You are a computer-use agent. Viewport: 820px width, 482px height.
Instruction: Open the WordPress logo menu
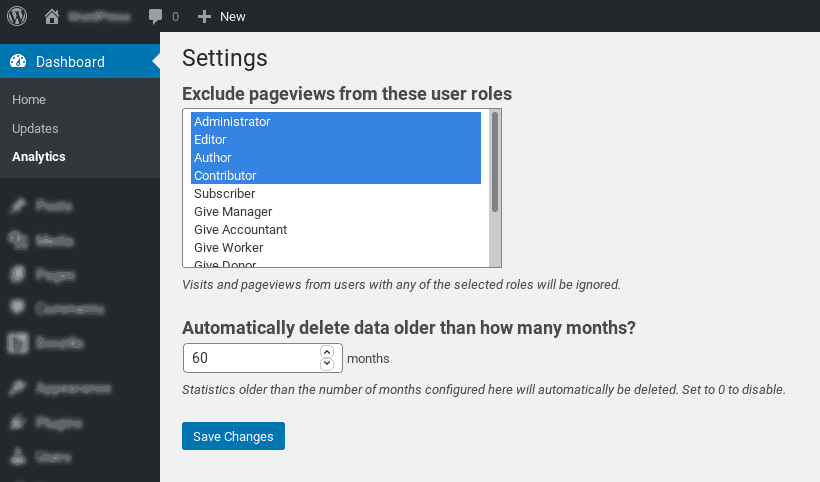coord(17,16)
